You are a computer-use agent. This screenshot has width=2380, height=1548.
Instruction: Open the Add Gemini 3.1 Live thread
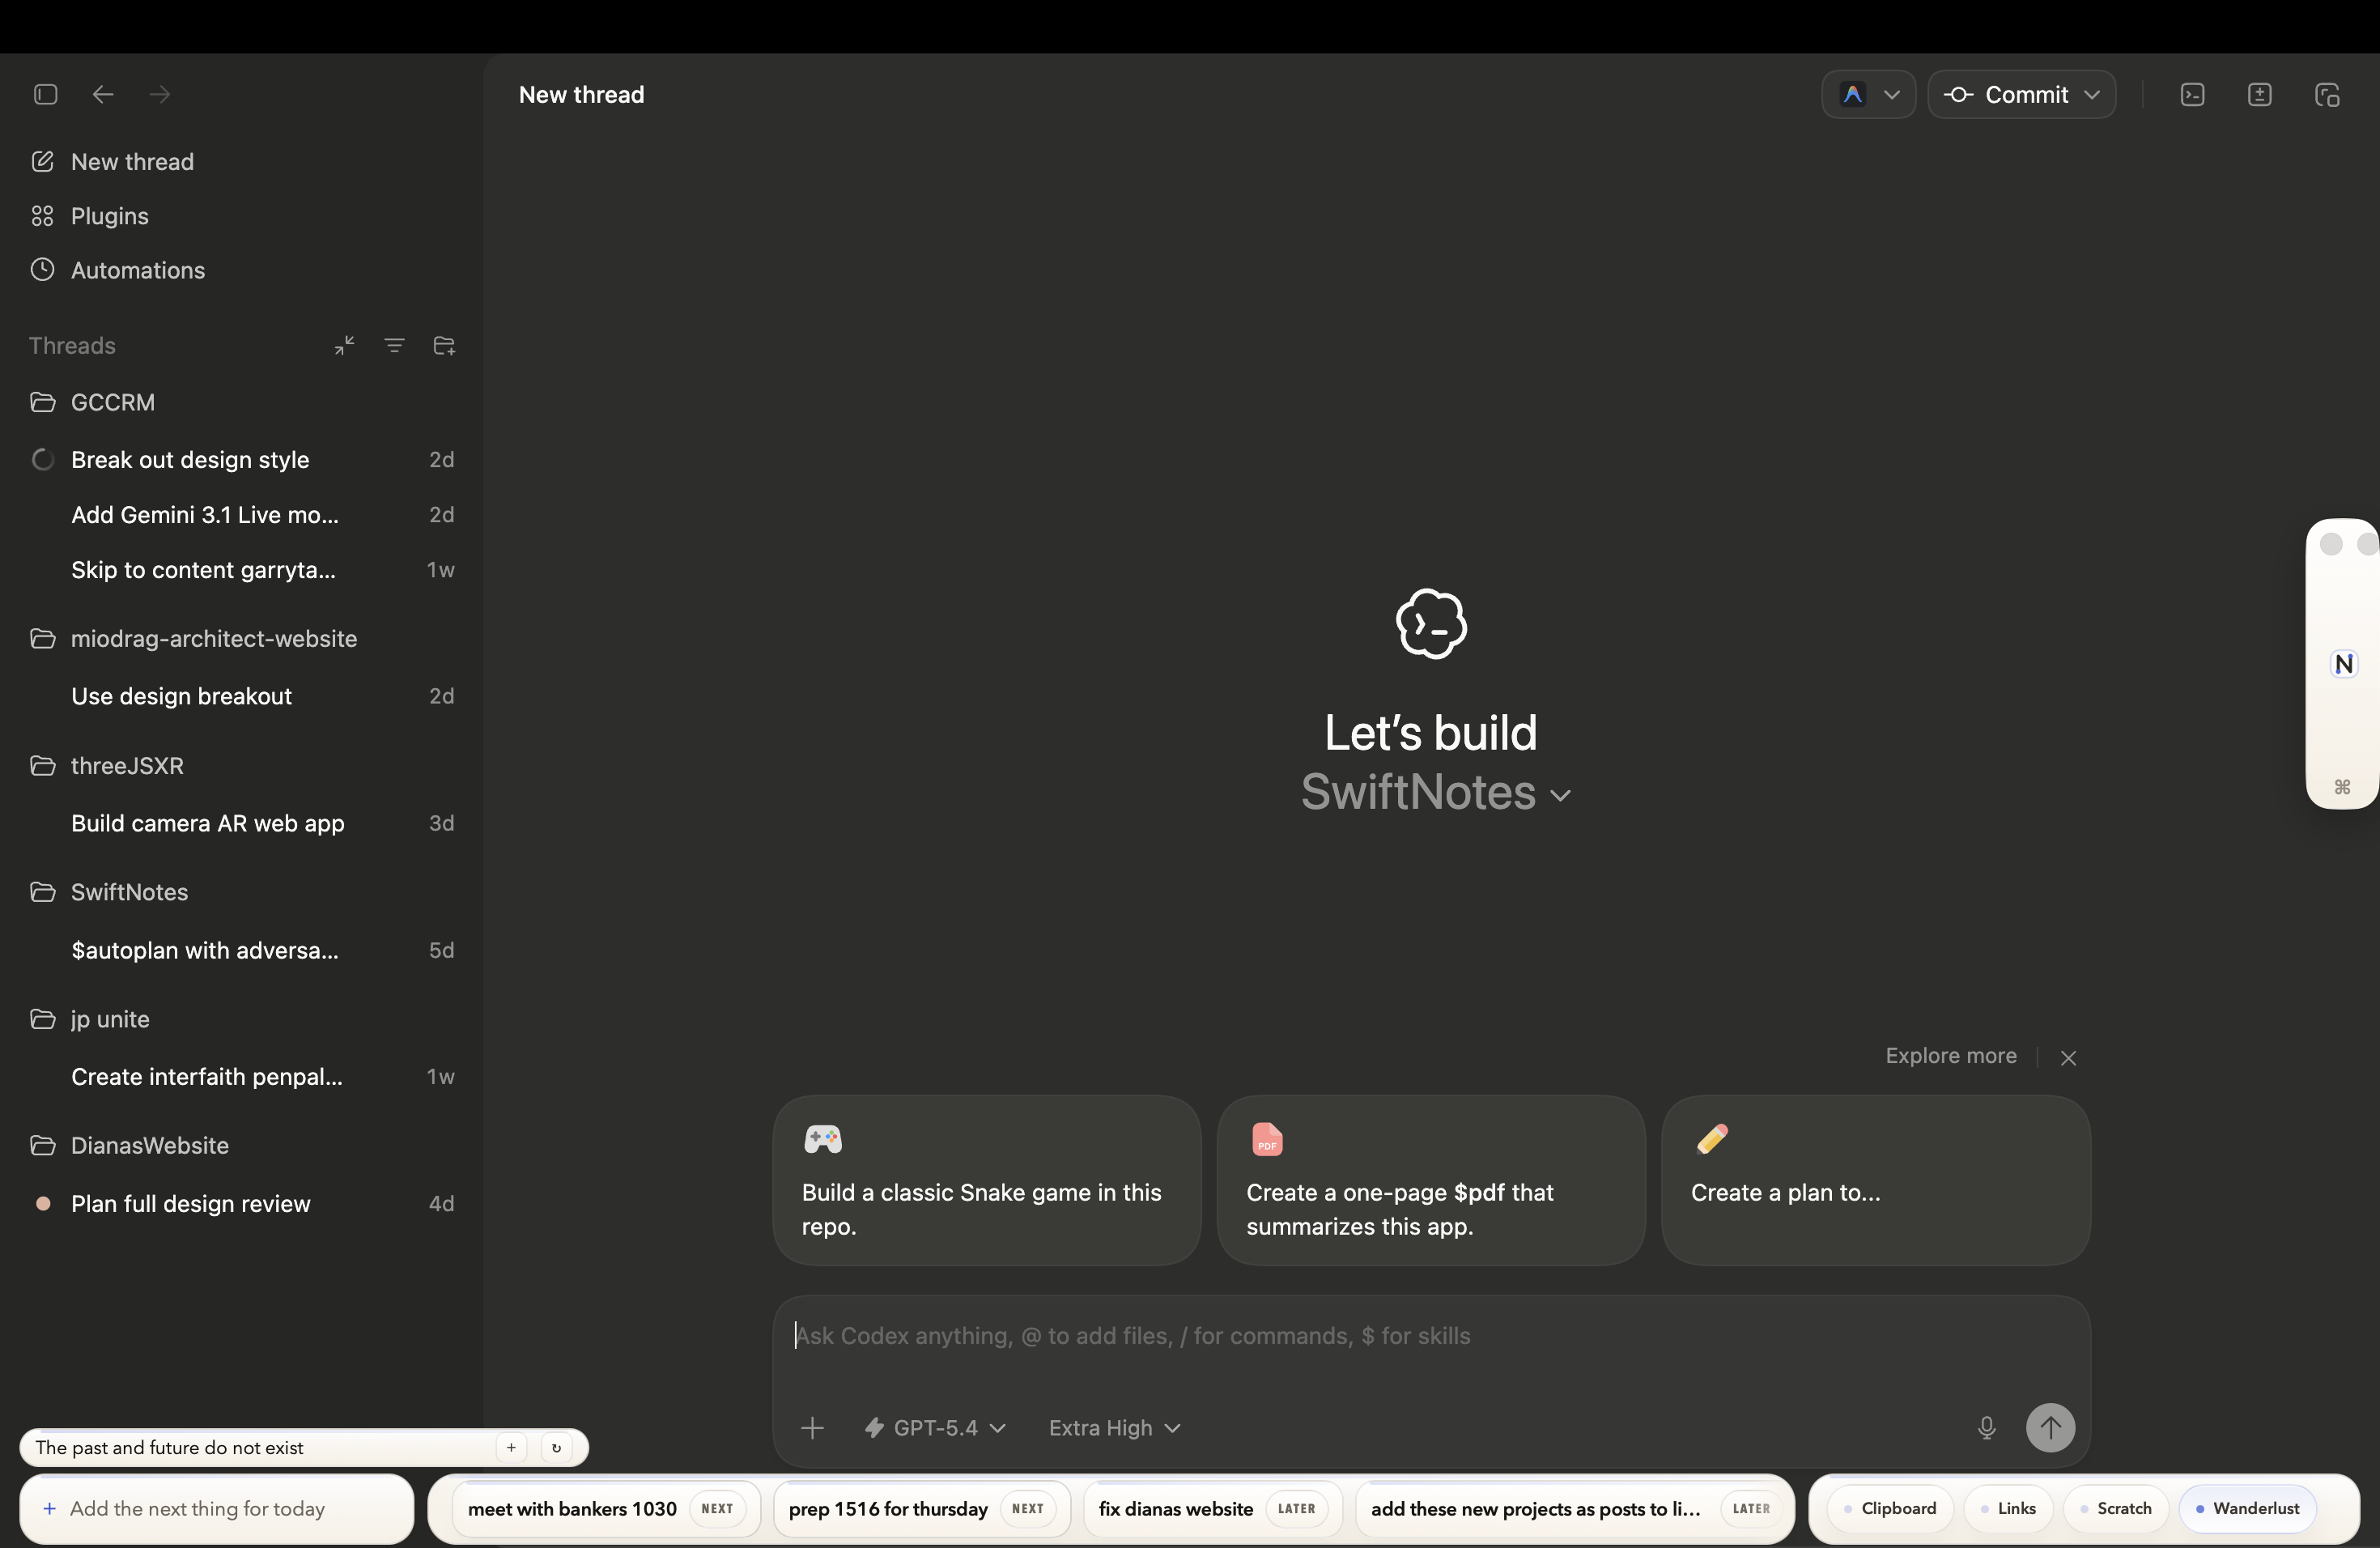241,514
